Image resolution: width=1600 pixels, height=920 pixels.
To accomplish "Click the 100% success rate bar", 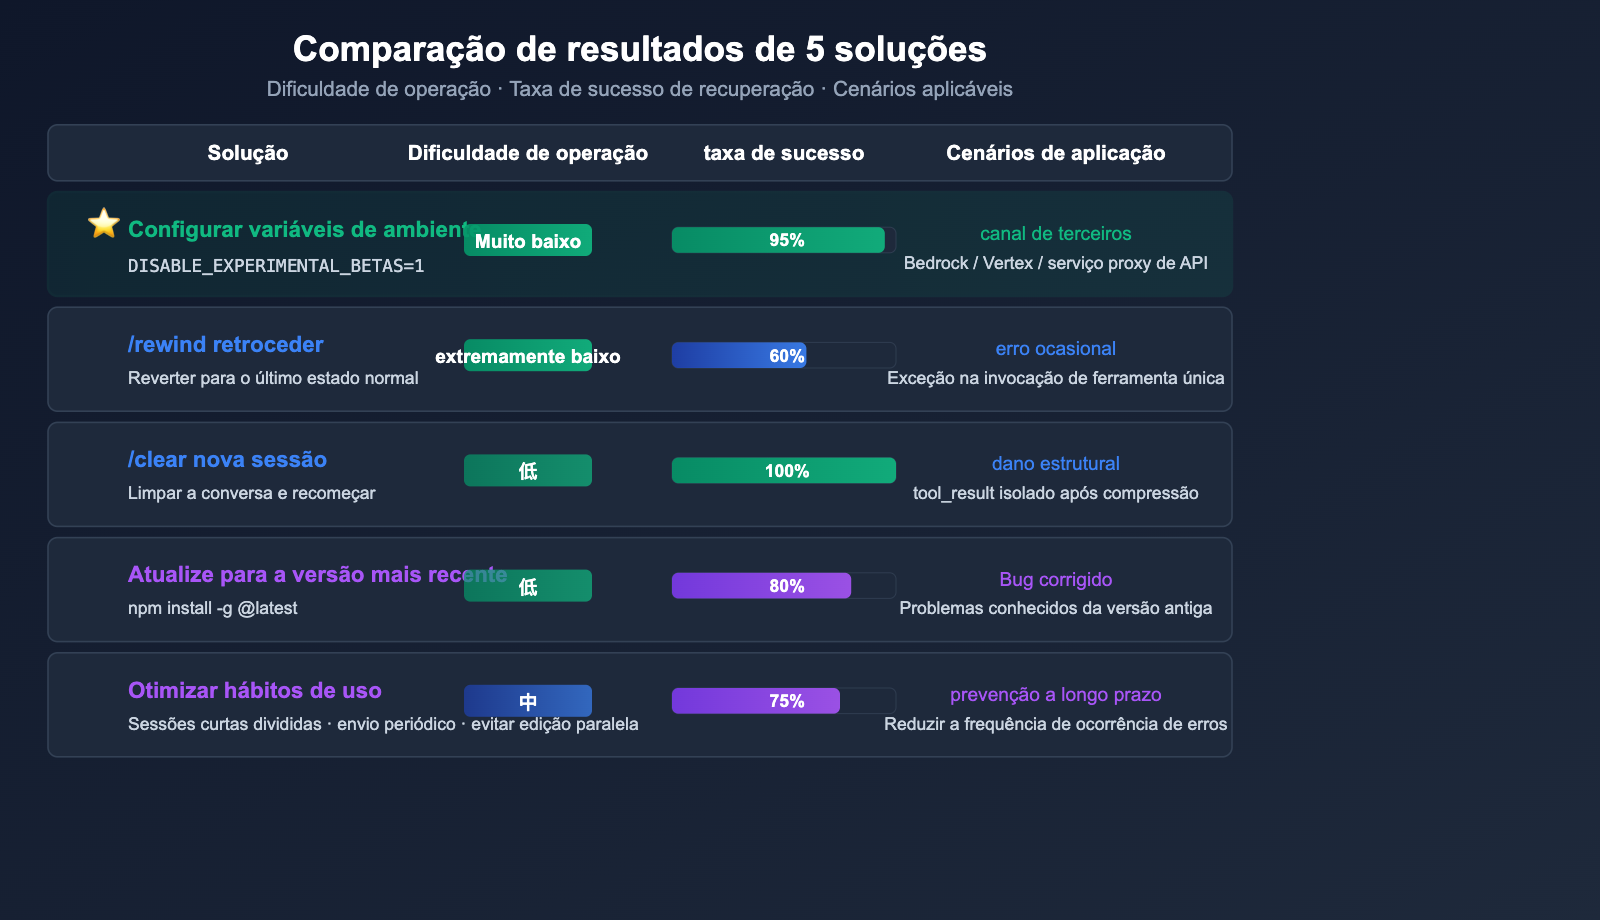I will pyautogui.click(x=784, y=471).
